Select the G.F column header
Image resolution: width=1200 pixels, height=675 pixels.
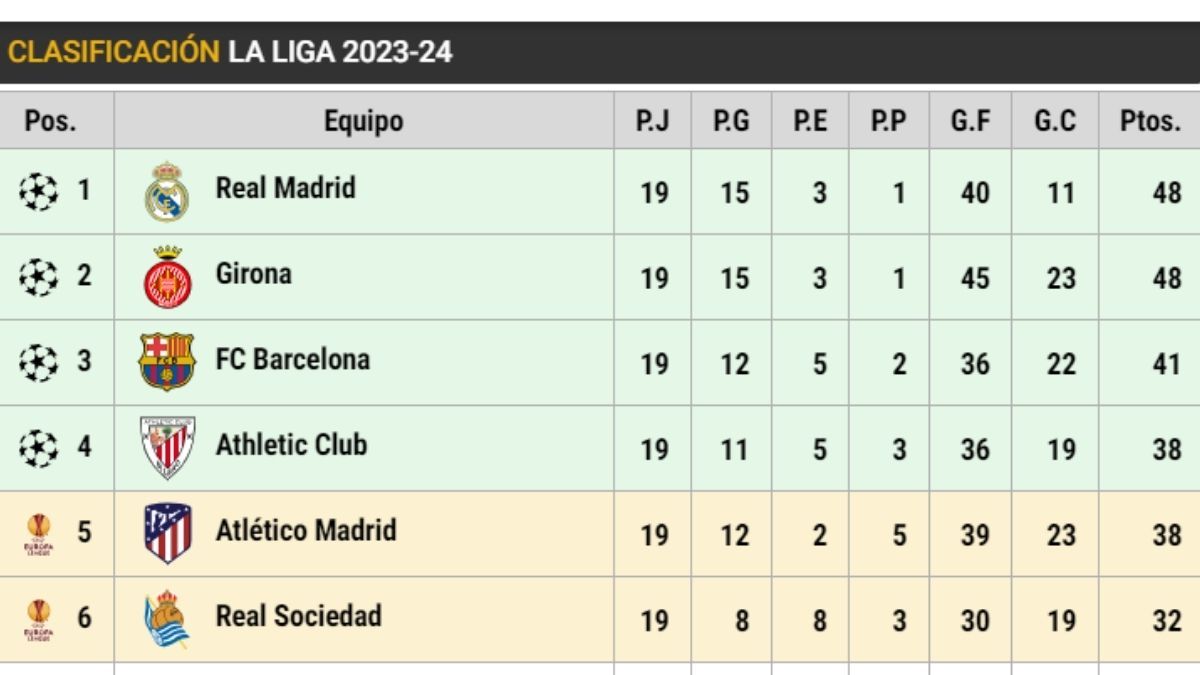(970, 121)
